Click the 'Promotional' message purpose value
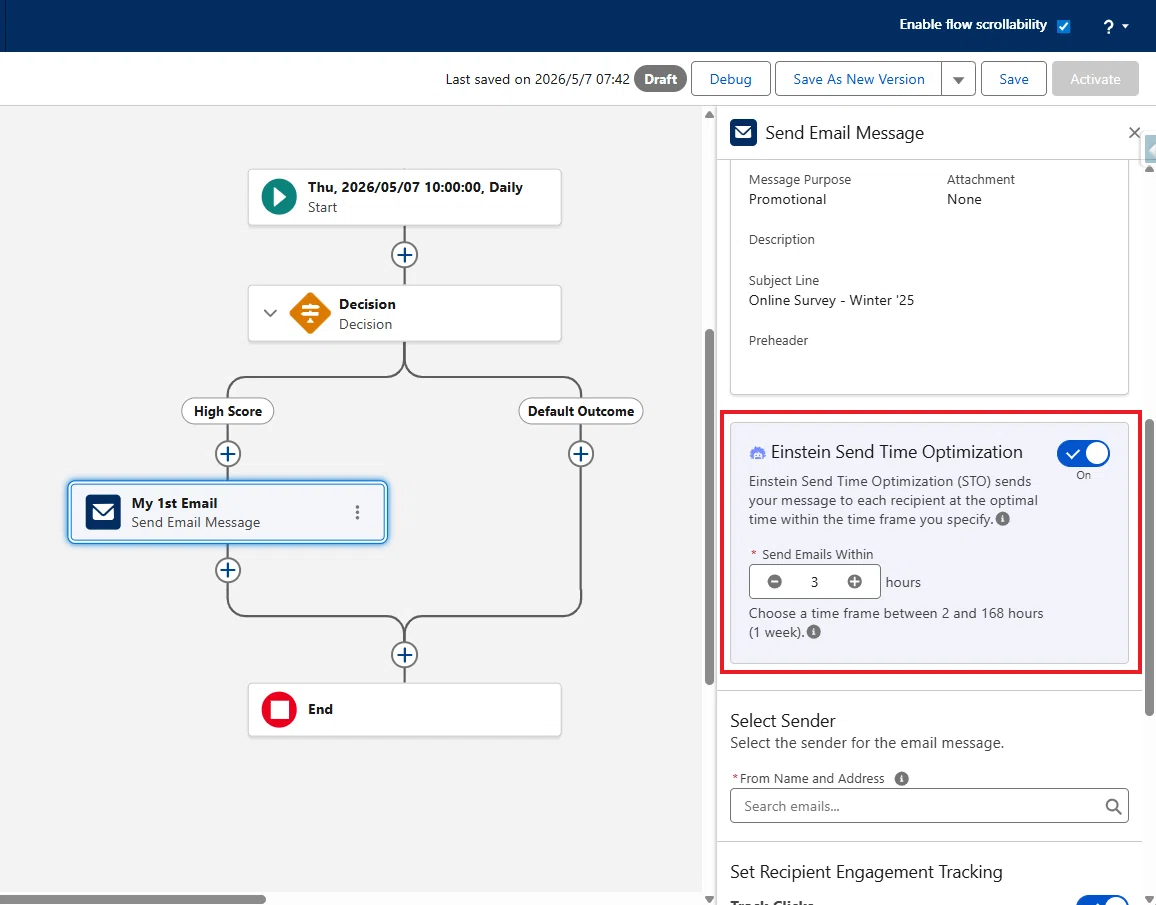Viewport: 1156px width, 905px height. coord(787,199)
